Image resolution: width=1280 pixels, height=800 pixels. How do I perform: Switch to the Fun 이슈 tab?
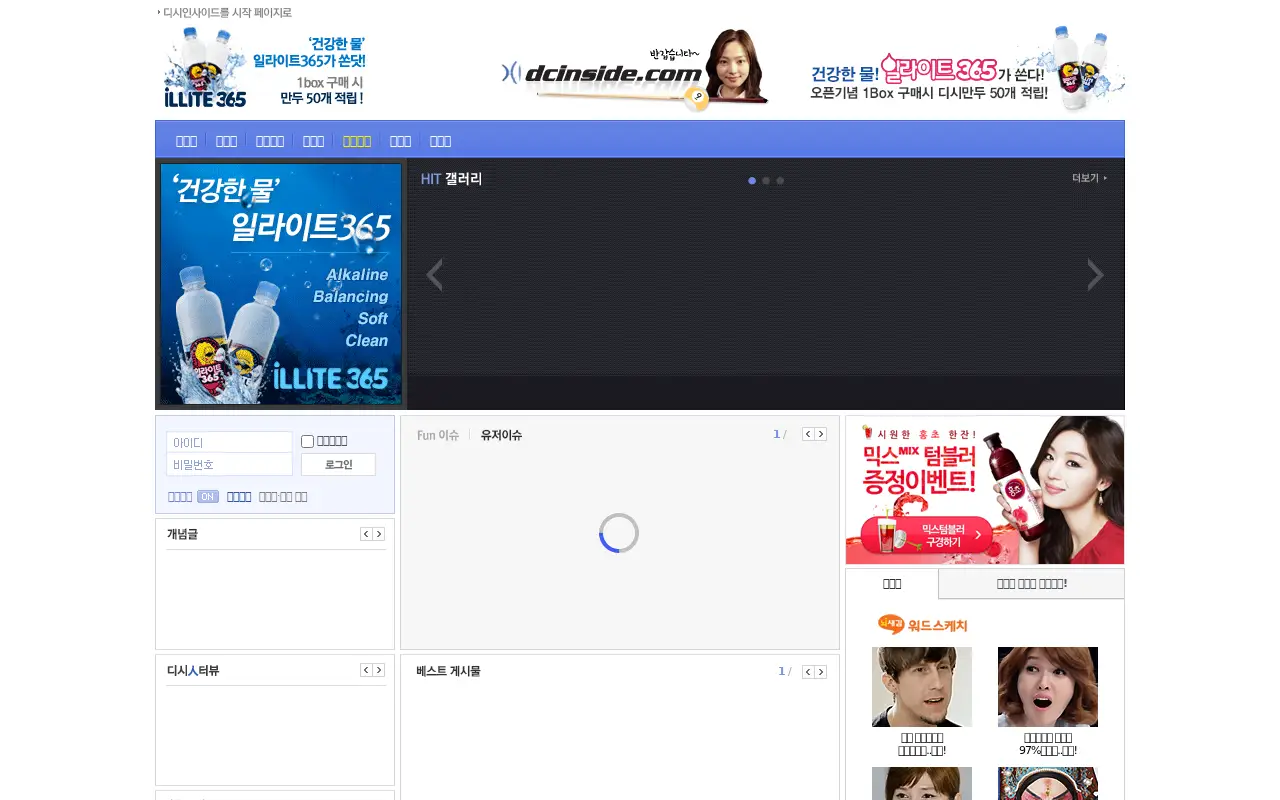(438, 435)
